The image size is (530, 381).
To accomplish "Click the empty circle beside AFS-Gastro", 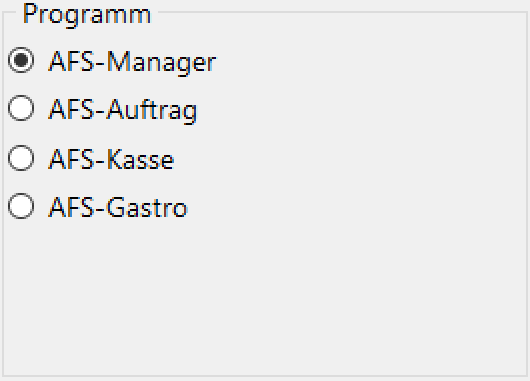I will coord(21,206).
